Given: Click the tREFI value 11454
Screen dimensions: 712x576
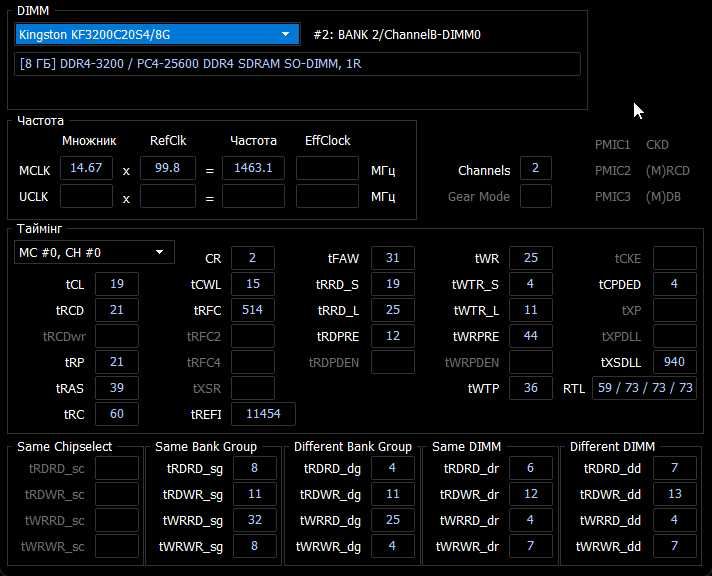Looking at the screenshot, I should pyautogui.click(x=263, y=414).
